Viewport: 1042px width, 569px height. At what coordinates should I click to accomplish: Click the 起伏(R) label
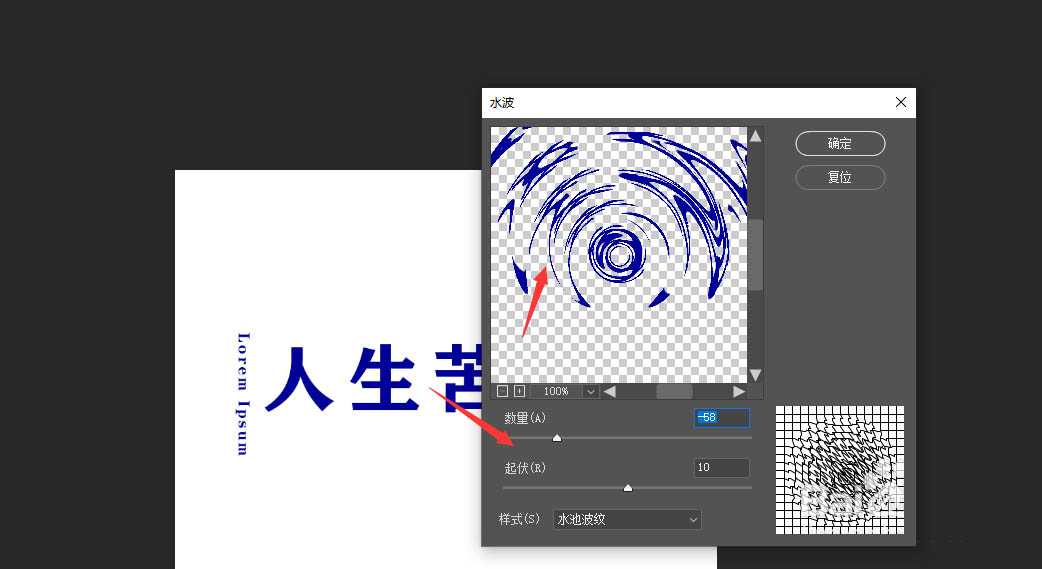tap(525, 468)
